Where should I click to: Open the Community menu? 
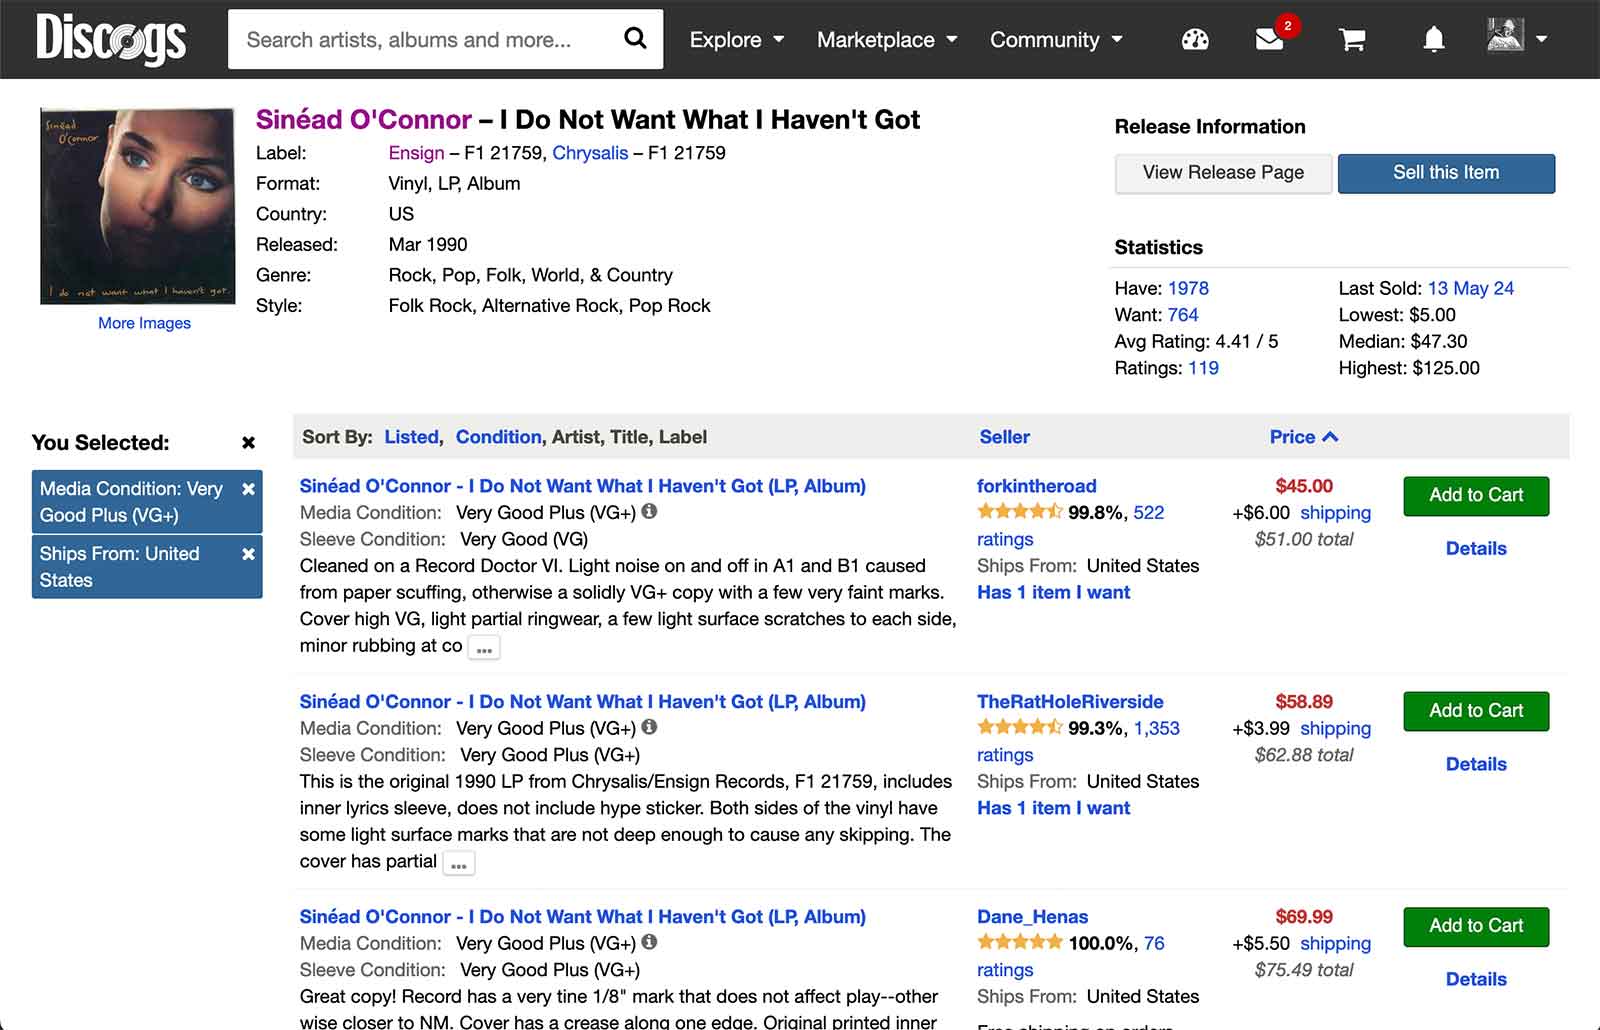click(1056, 40)
